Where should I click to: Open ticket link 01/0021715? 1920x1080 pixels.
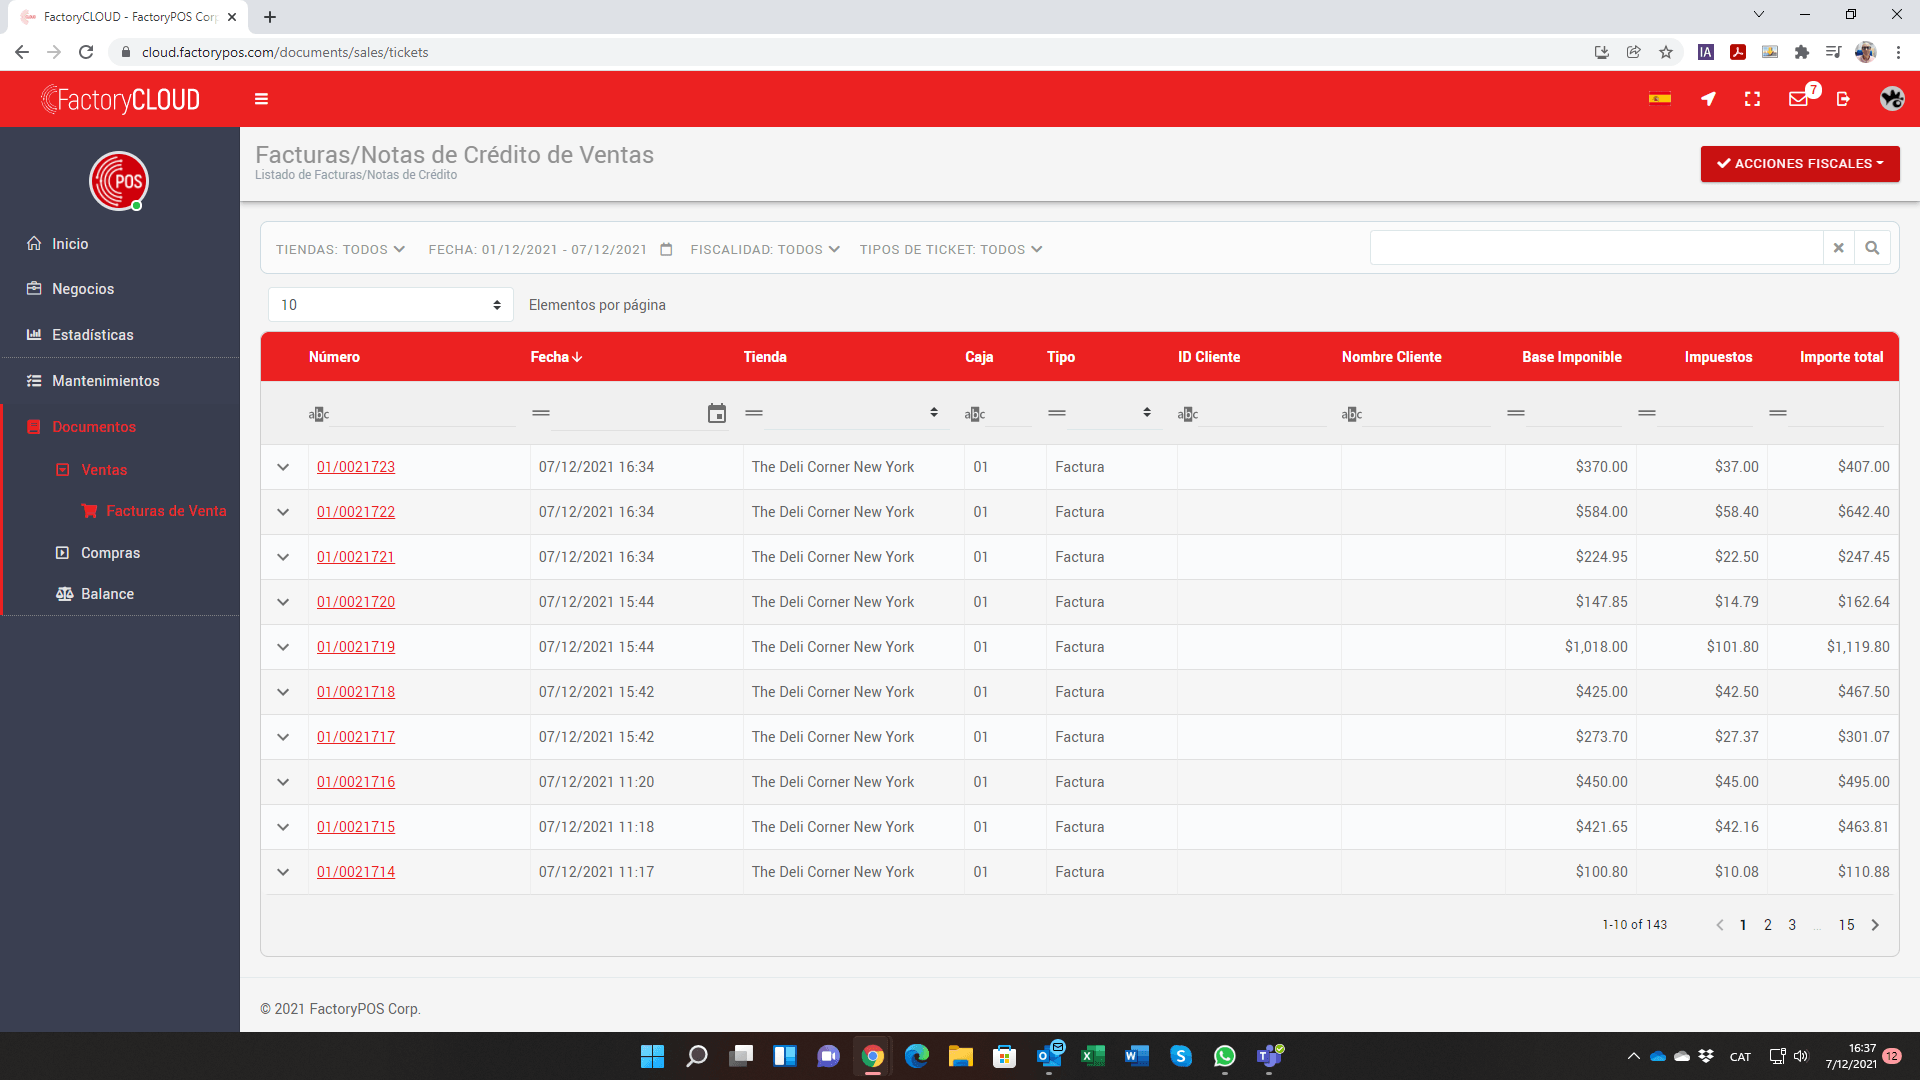click(x=356, y=827)
